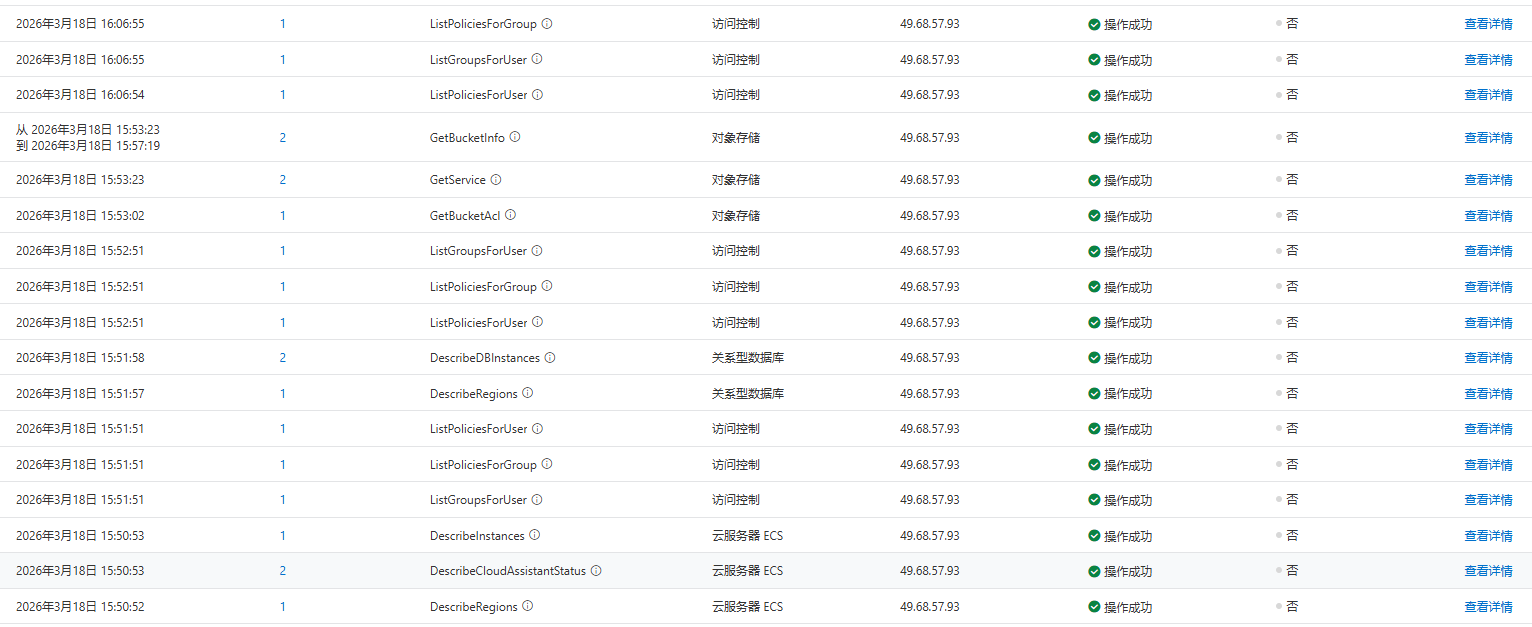The height and width of the screenshot is (627, 1532).
Task: Click info icon next to DescribeDBInstances
Action: click(550, 358)
